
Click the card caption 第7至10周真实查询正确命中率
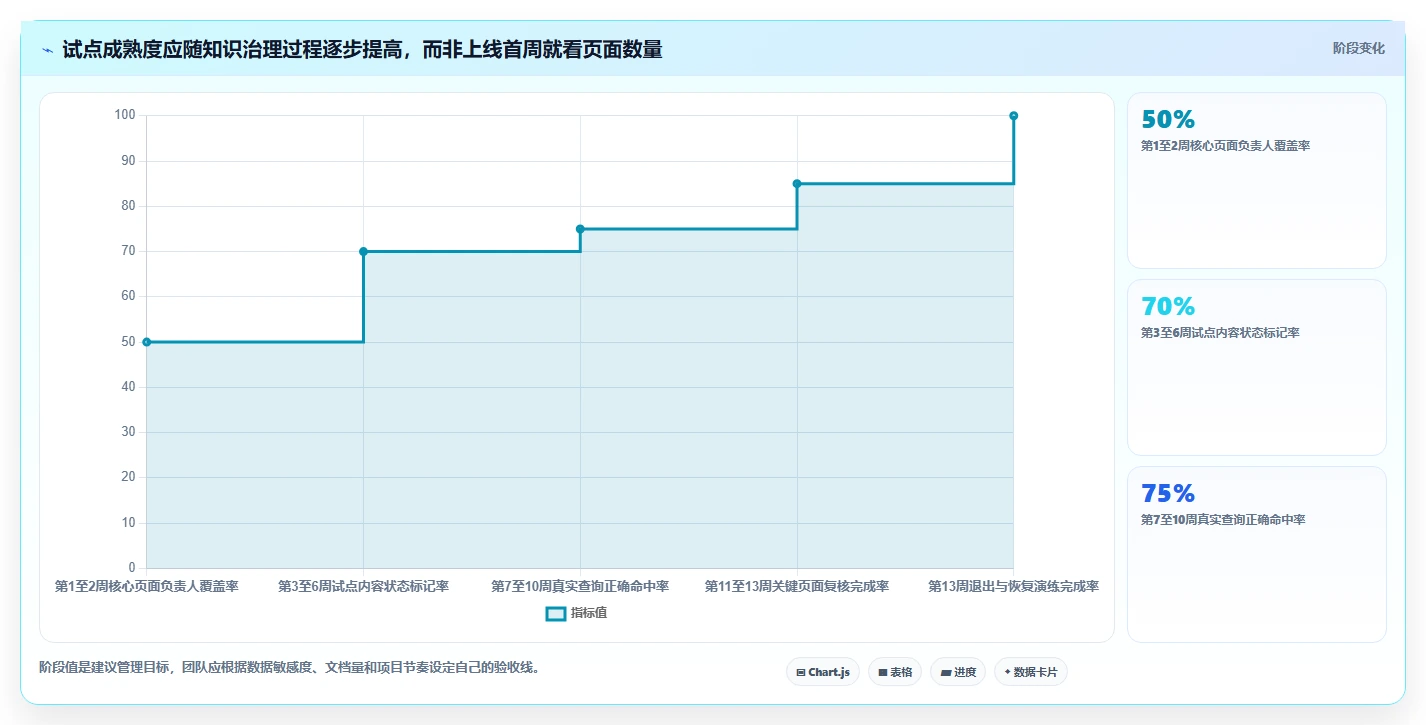click(1223, 520)
